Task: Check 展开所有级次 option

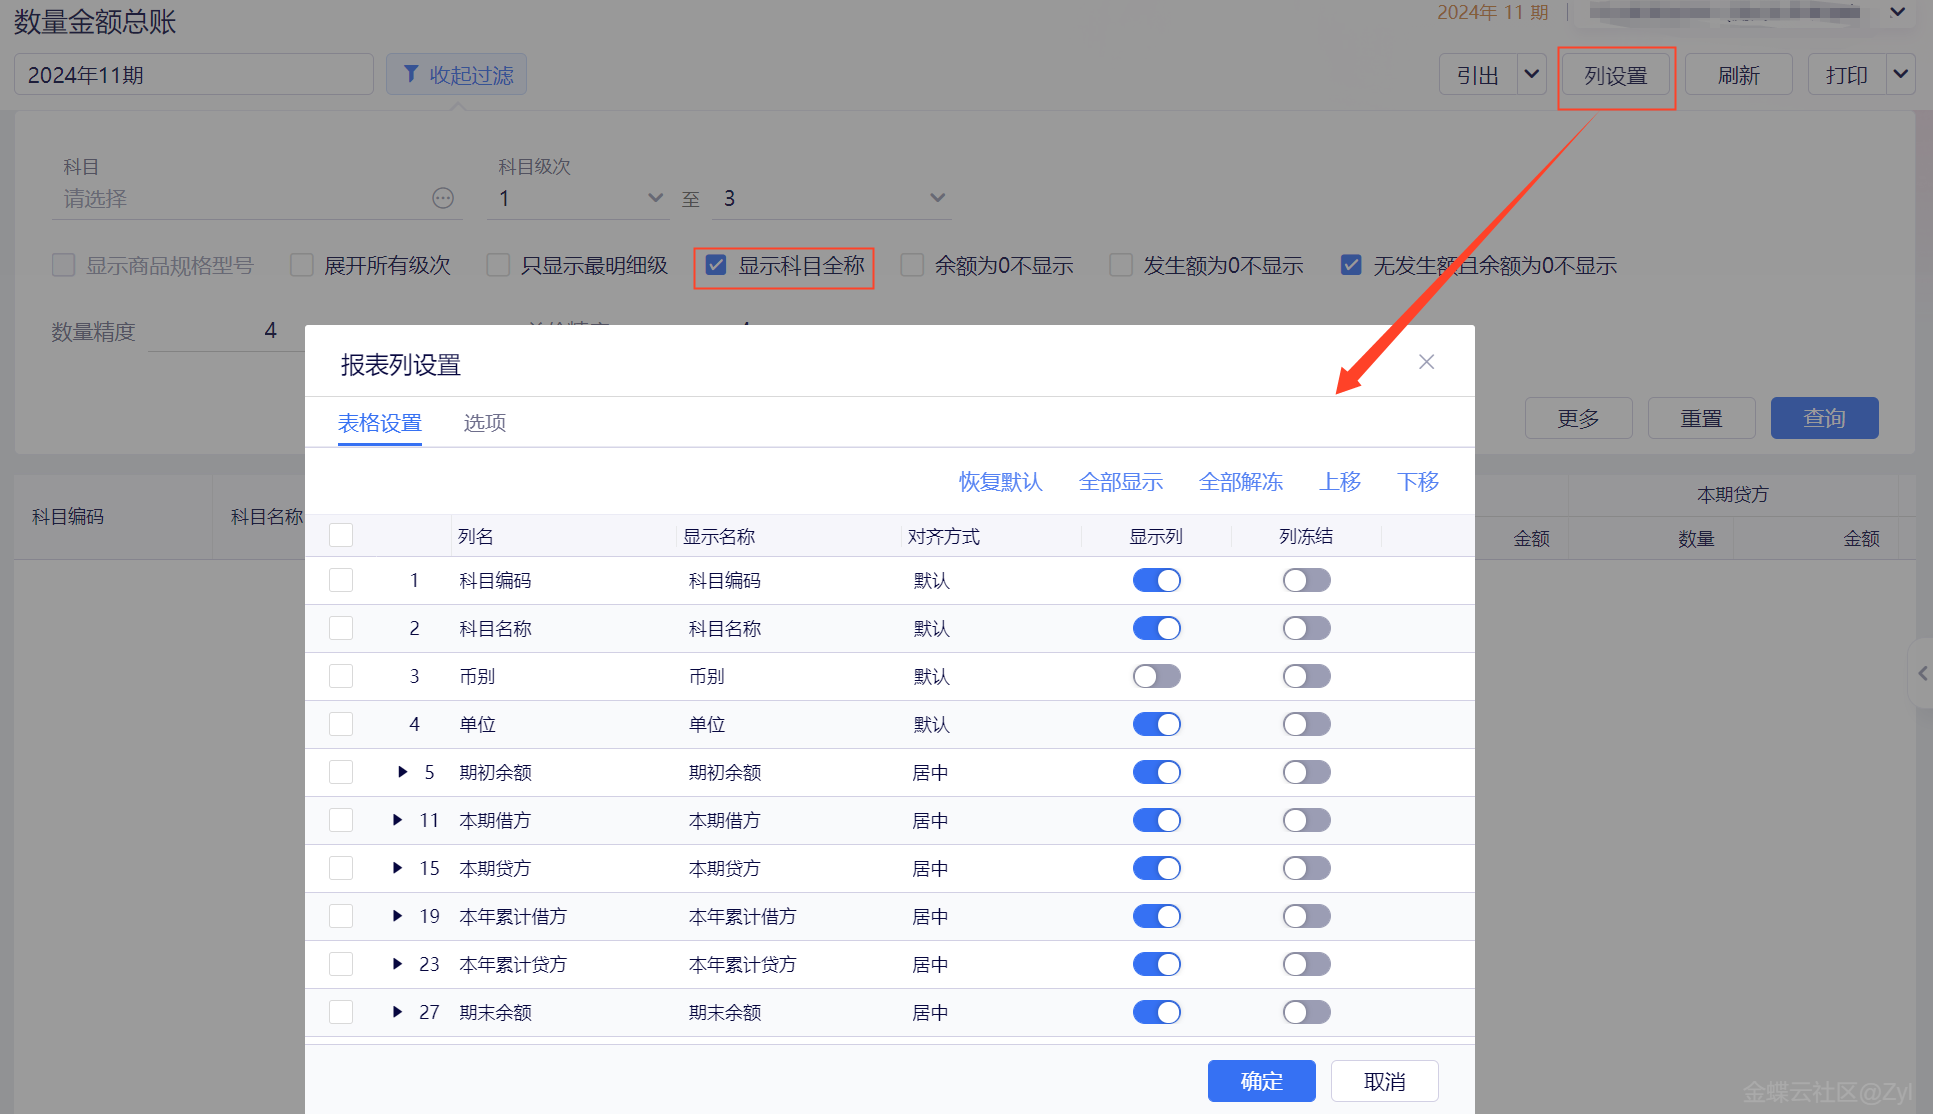Action: pos(302,265)
